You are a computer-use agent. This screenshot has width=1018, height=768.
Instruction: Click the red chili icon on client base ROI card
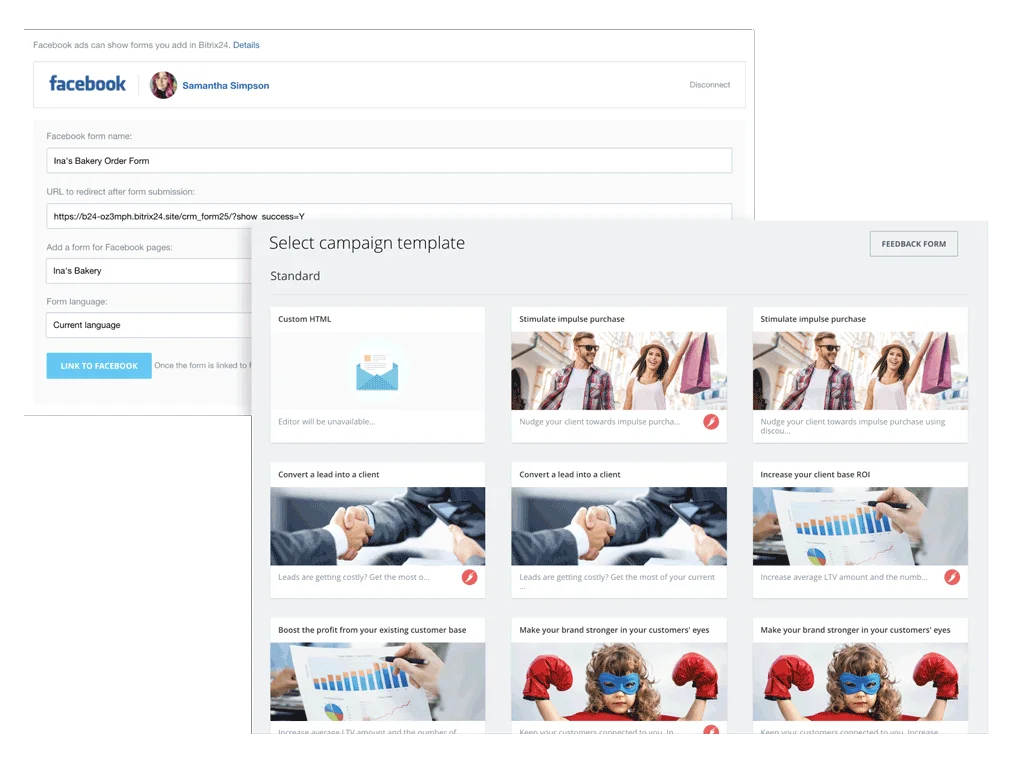coord(952,577)
